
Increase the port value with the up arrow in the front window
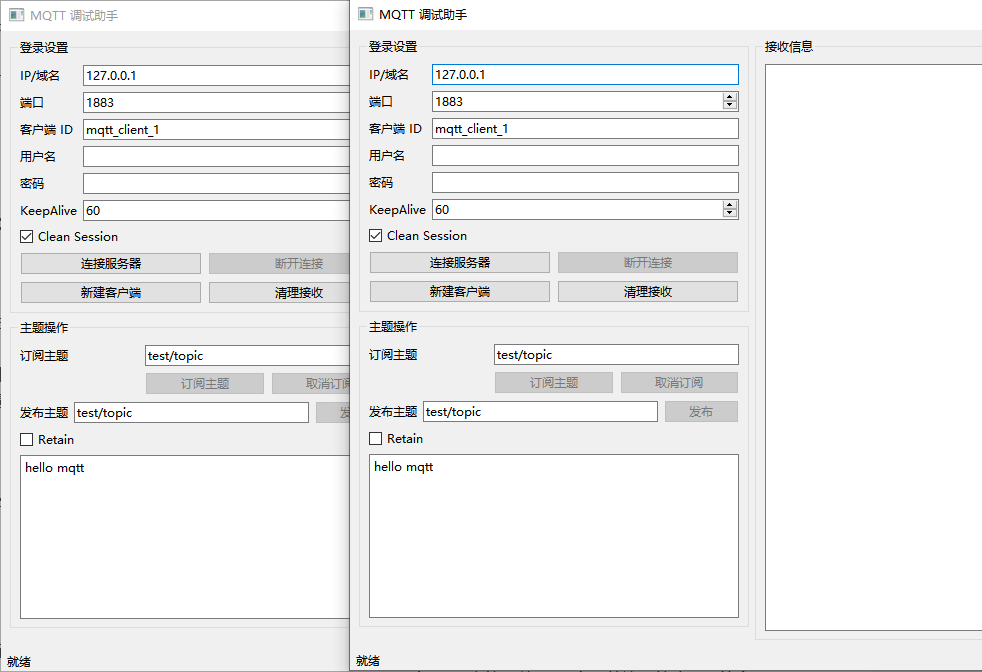click(x=730, y=97)
